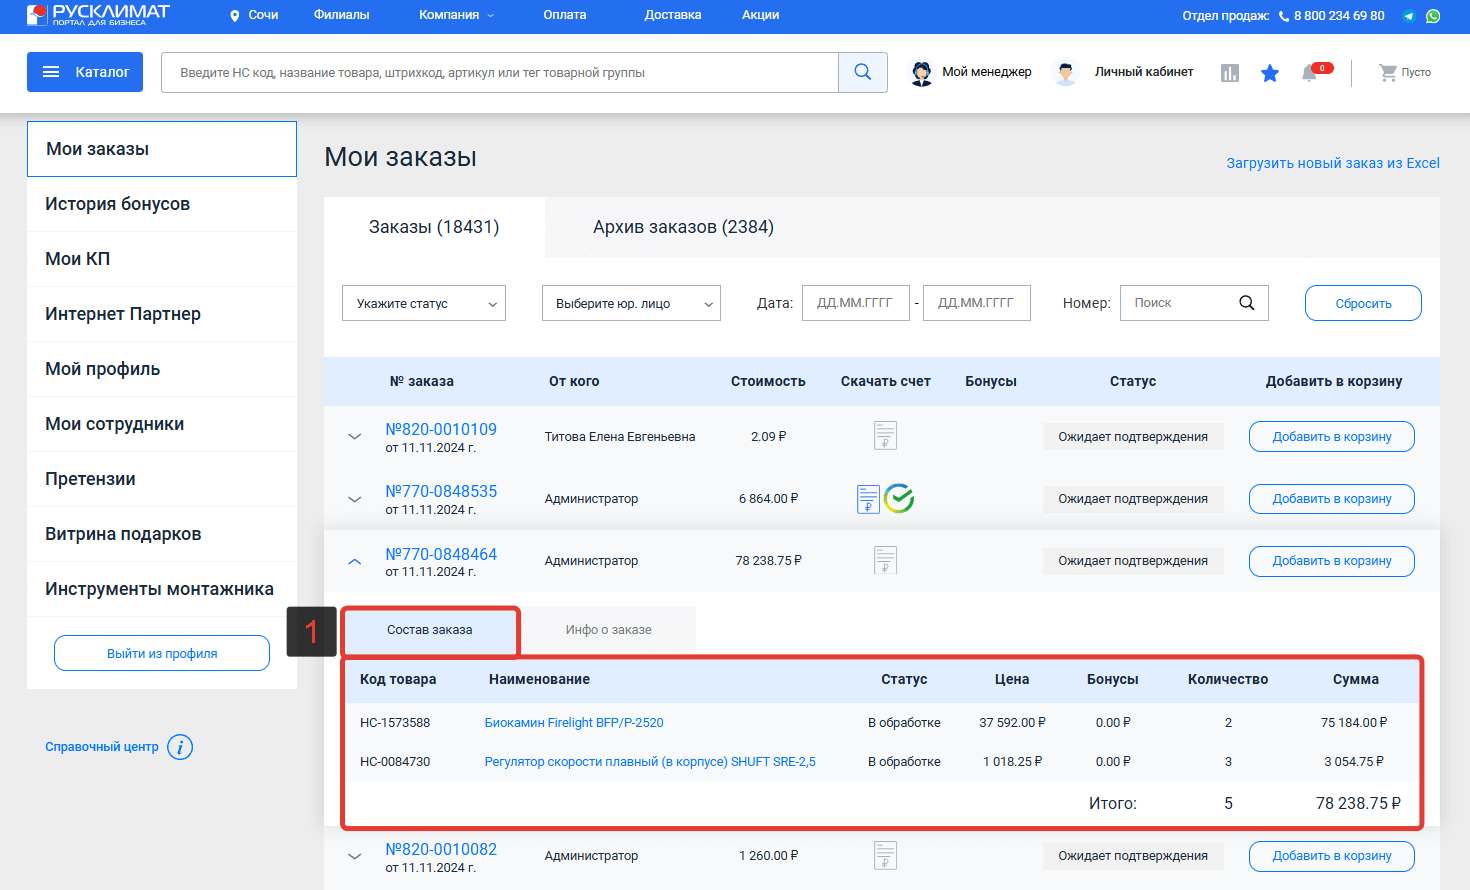Click the location pin icon for Сочи
The height and width of the screenshot is (890, 1470).
pos(235,16)
